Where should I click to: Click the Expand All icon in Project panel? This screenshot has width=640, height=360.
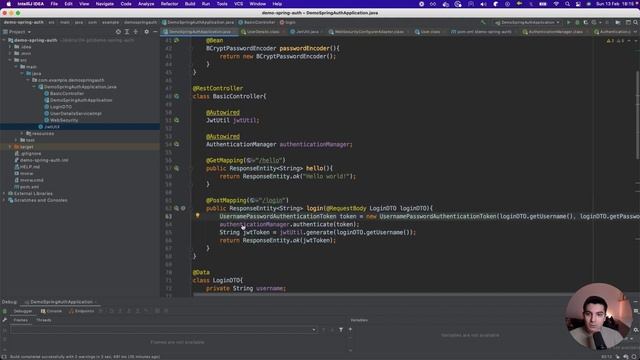point(127,31)
